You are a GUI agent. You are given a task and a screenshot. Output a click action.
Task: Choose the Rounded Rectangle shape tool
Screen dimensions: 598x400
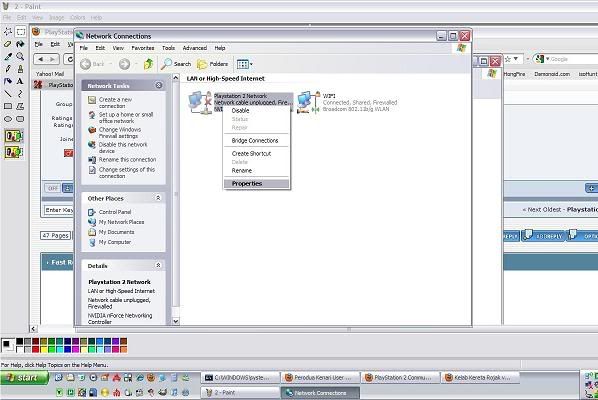(x=20, y=119)
